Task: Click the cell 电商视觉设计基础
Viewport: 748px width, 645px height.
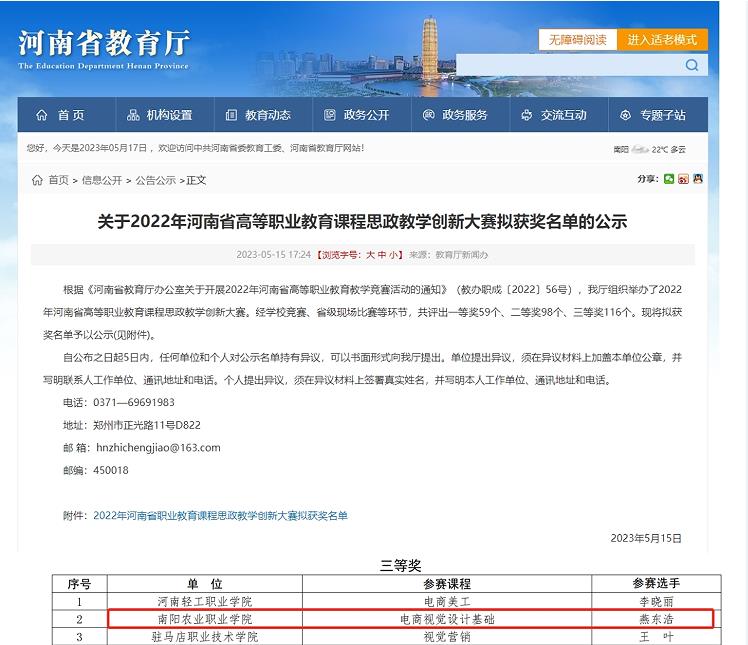Action: click(447, 619)
